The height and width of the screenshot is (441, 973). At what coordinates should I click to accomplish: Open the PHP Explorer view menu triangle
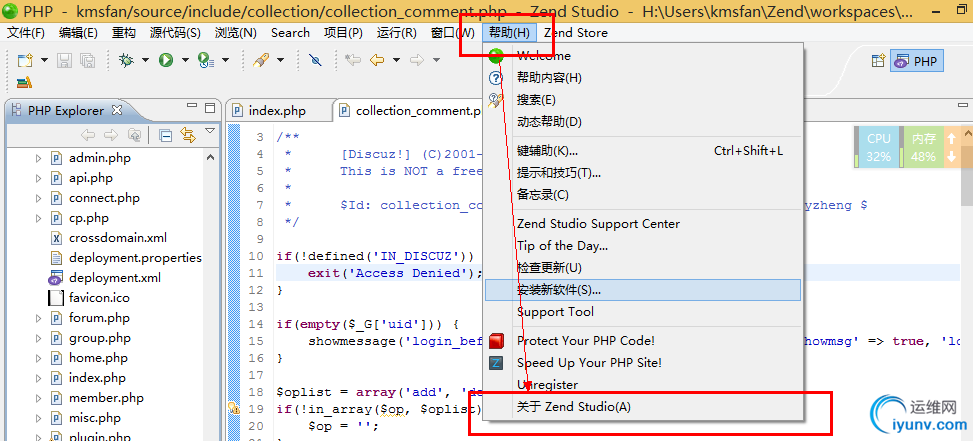(x=210, y=131)
